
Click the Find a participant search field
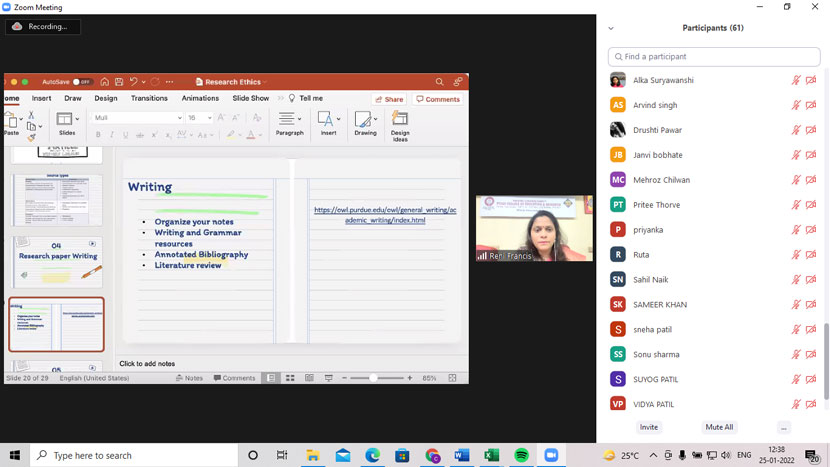[714, 57]
